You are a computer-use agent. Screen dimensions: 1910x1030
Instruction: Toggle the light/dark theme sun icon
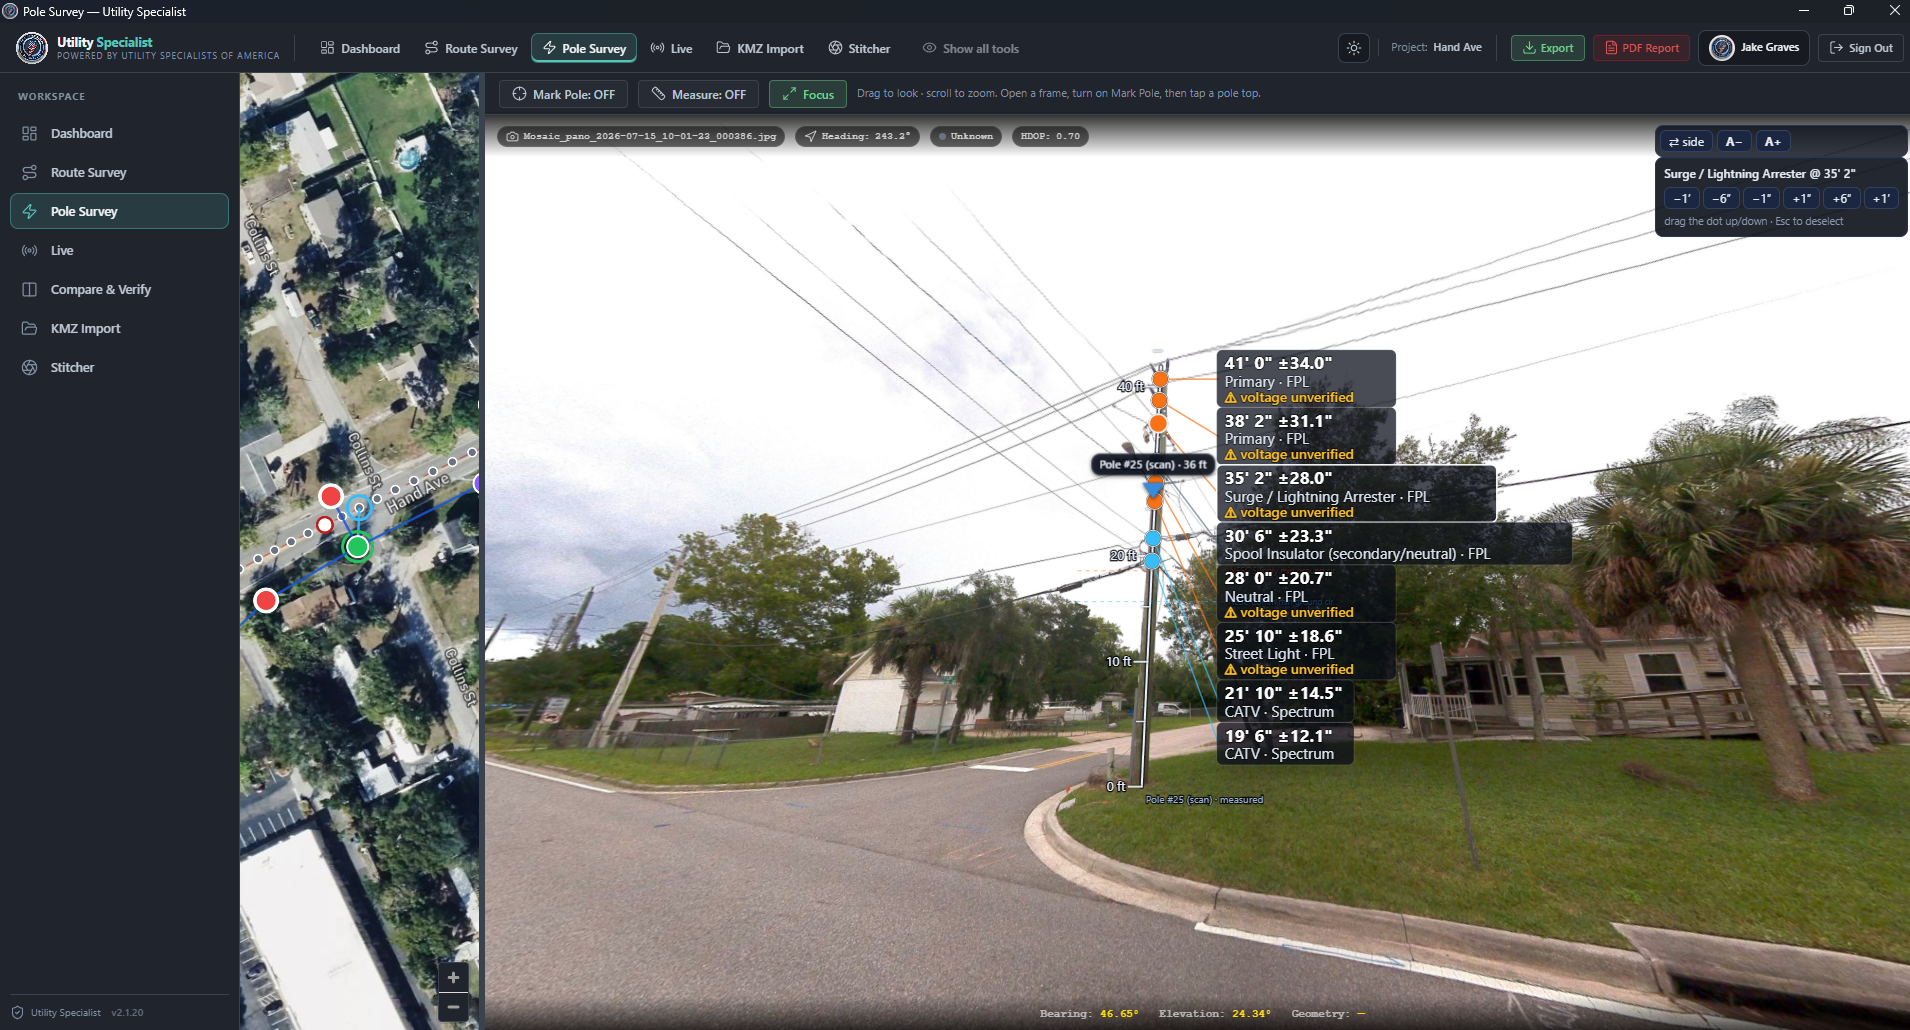tap(1354, 48)
